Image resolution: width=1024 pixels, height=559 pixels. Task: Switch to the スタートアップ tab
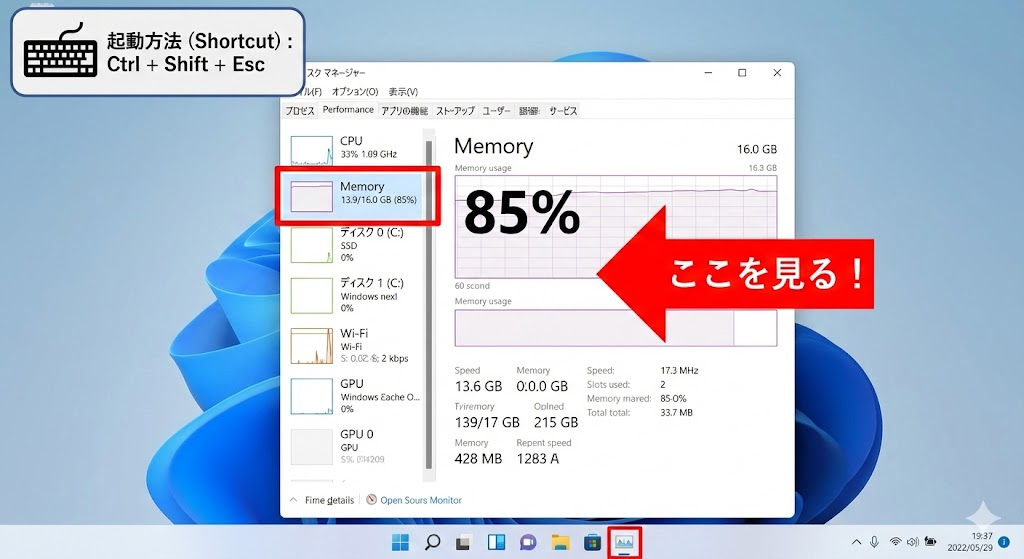tap(455, 111)
